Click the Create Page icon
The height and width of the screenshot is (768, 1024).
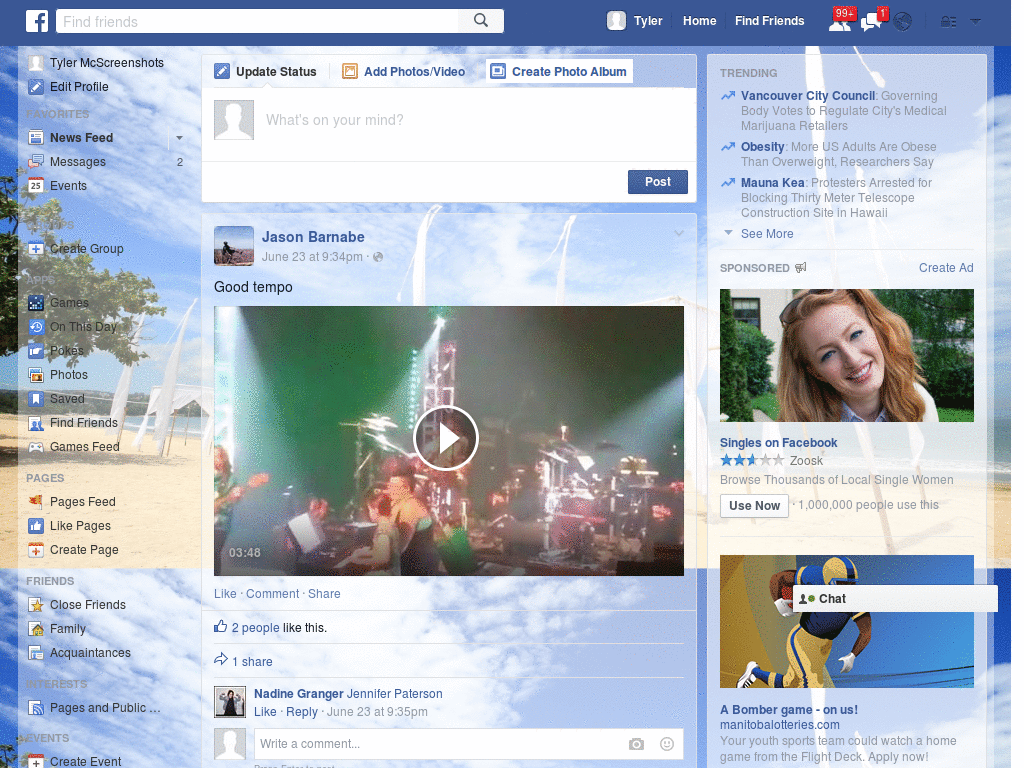(x=36, y=550)
